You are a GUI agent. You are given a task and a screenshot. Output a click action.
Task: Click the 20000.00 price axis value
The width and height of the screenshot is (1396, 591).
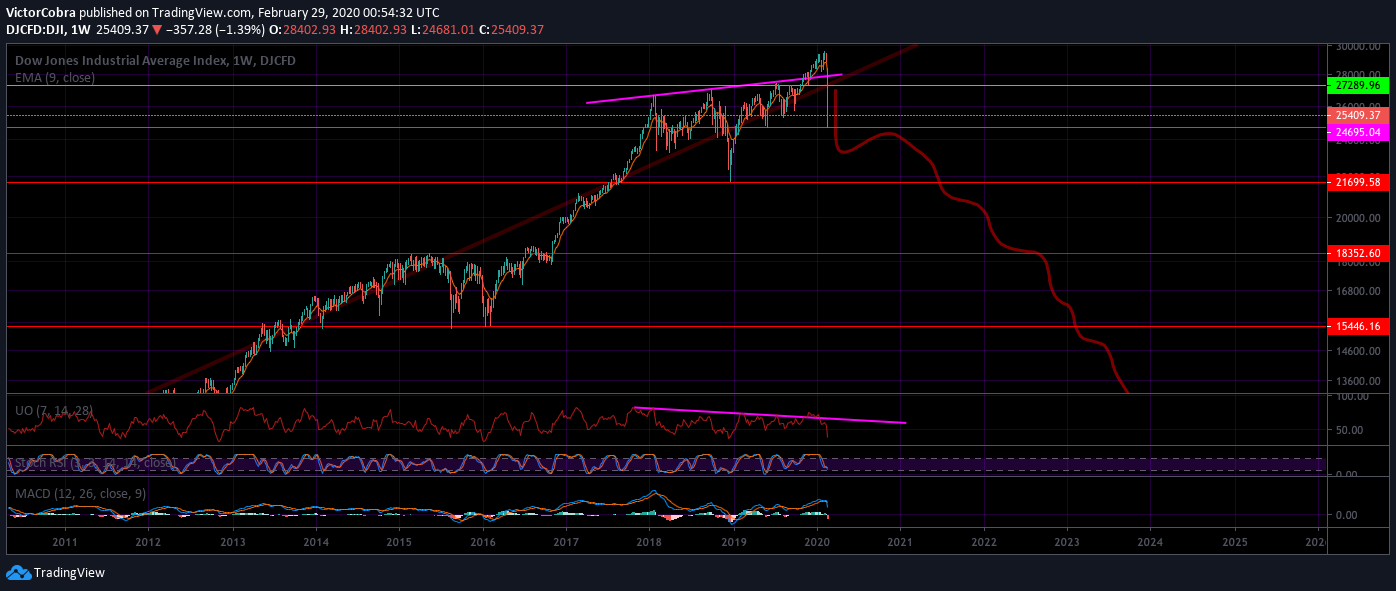[1358, 218]
